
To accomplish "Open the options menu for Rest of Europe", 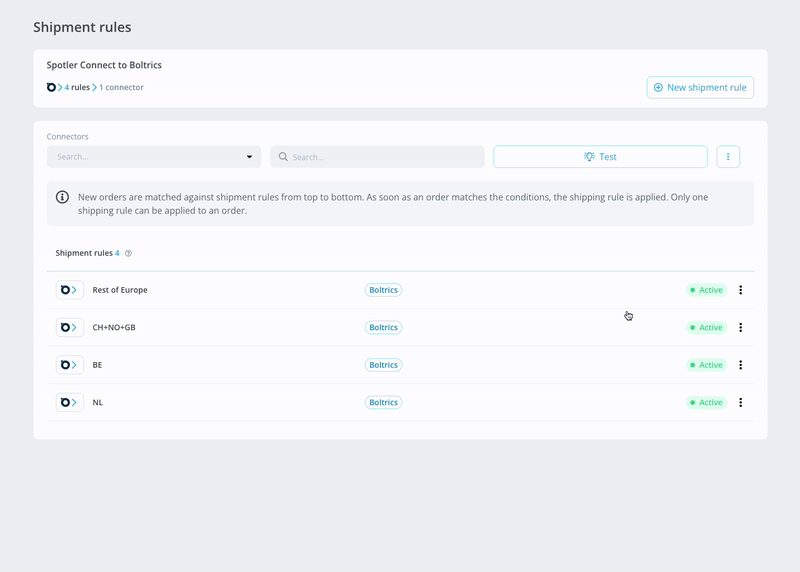I will click(740, 290).
